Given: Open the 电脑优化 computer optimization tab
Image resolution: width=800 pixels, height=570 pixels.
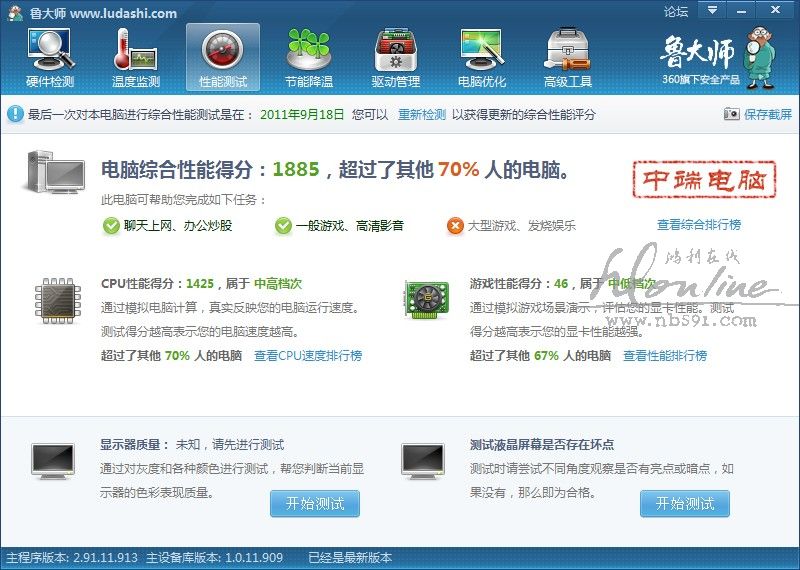Looking at the screenshot, I should 482,57.
